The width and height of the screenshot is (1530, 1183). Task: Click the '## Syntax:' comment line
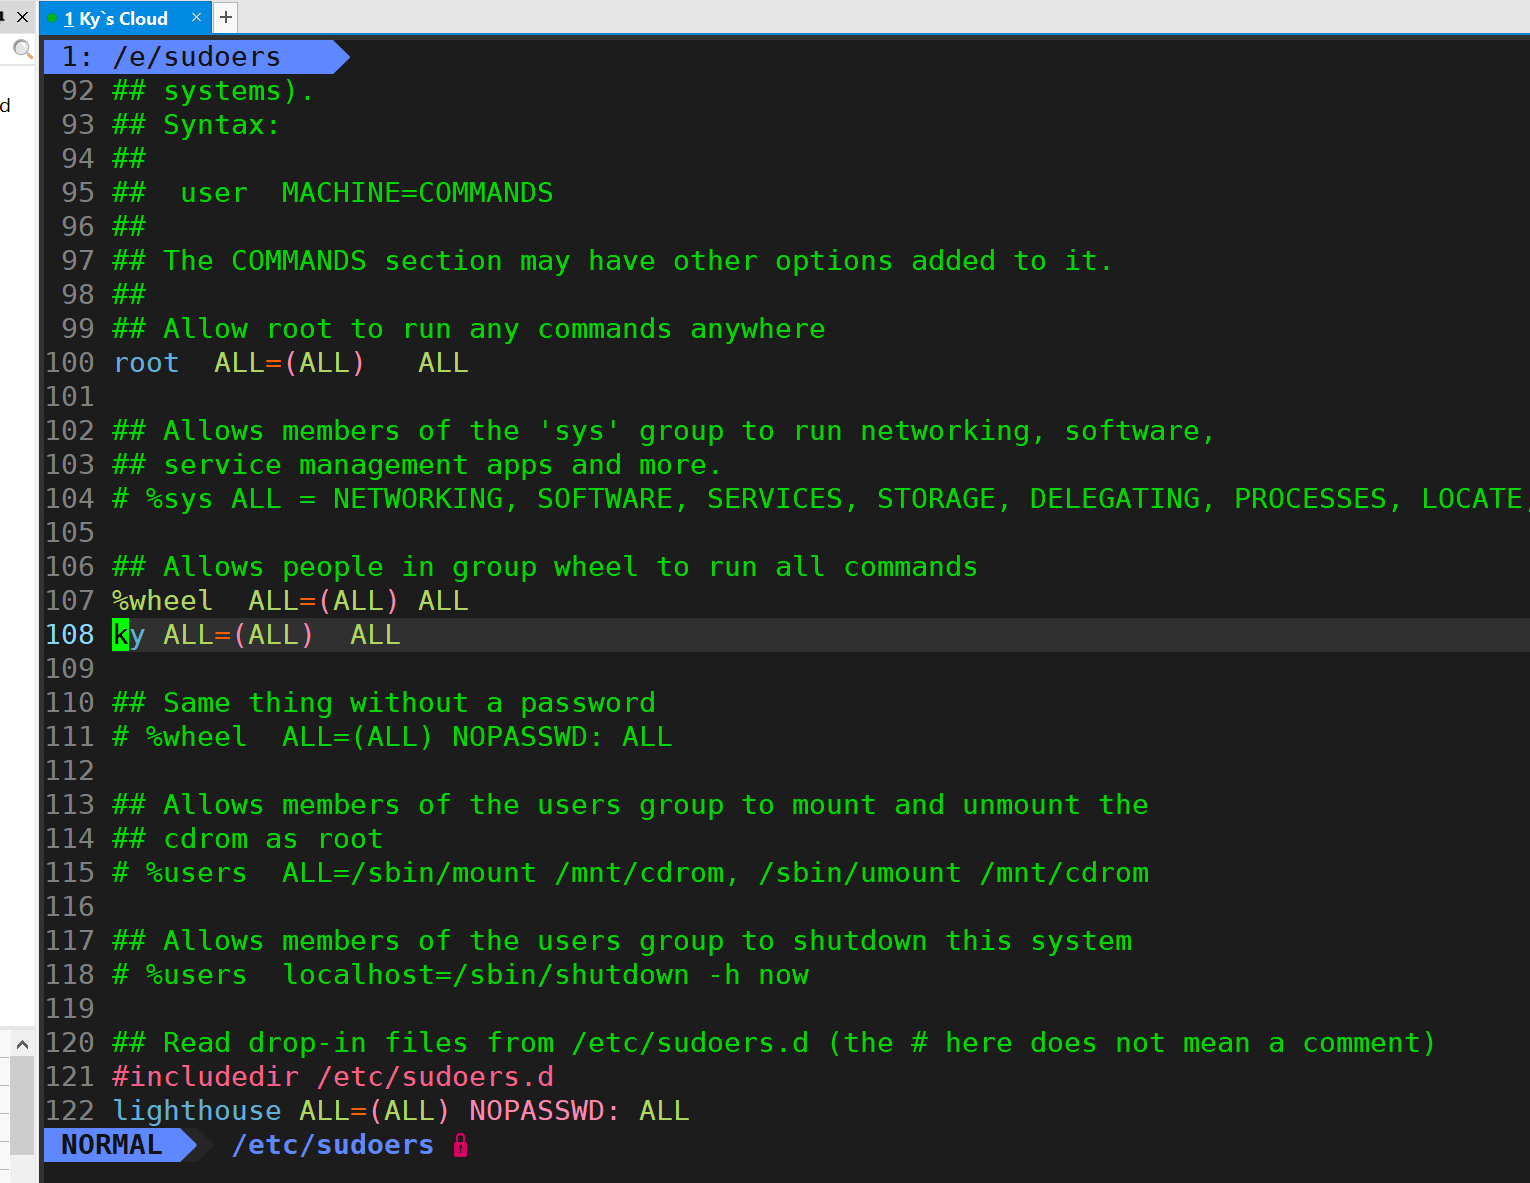point(196,125)
